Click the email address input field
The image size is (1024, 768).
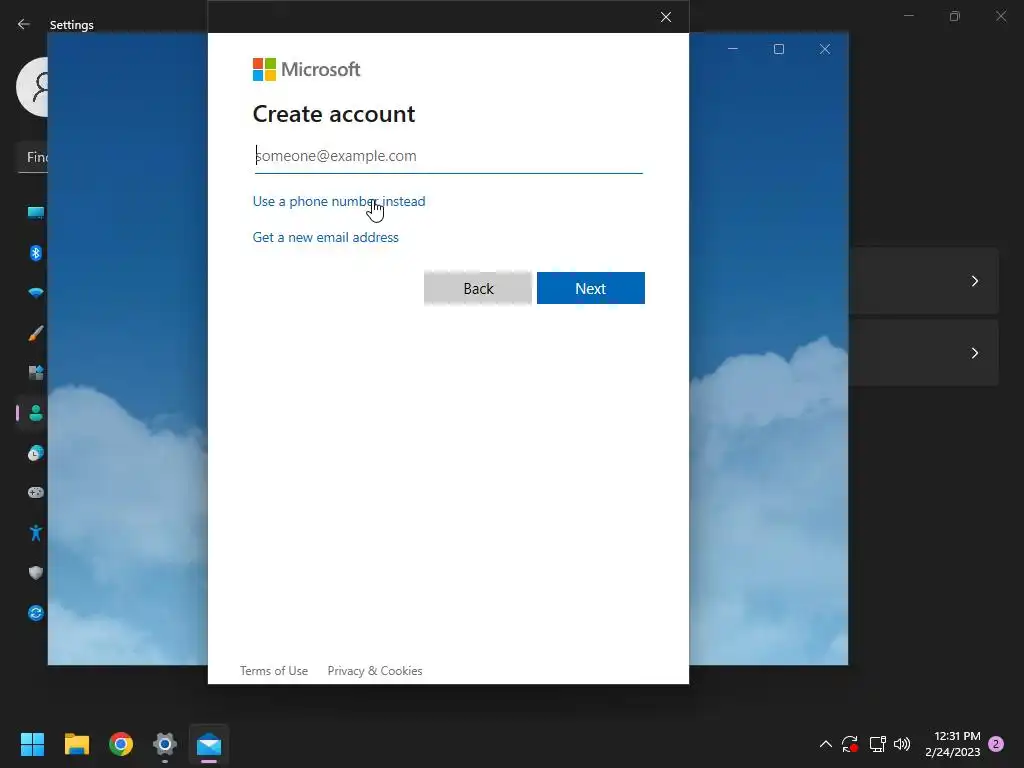click(x=449, y=156)
